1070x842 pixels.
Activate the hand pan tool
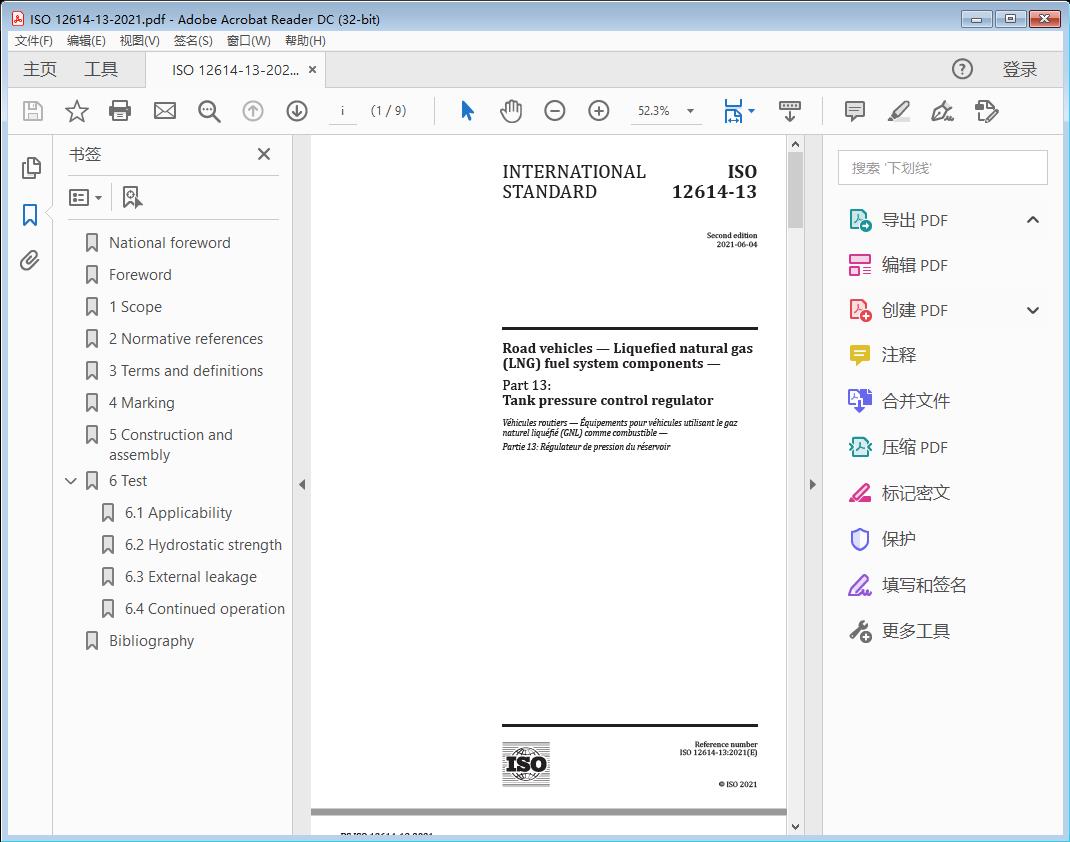click(x=510, y=111)
